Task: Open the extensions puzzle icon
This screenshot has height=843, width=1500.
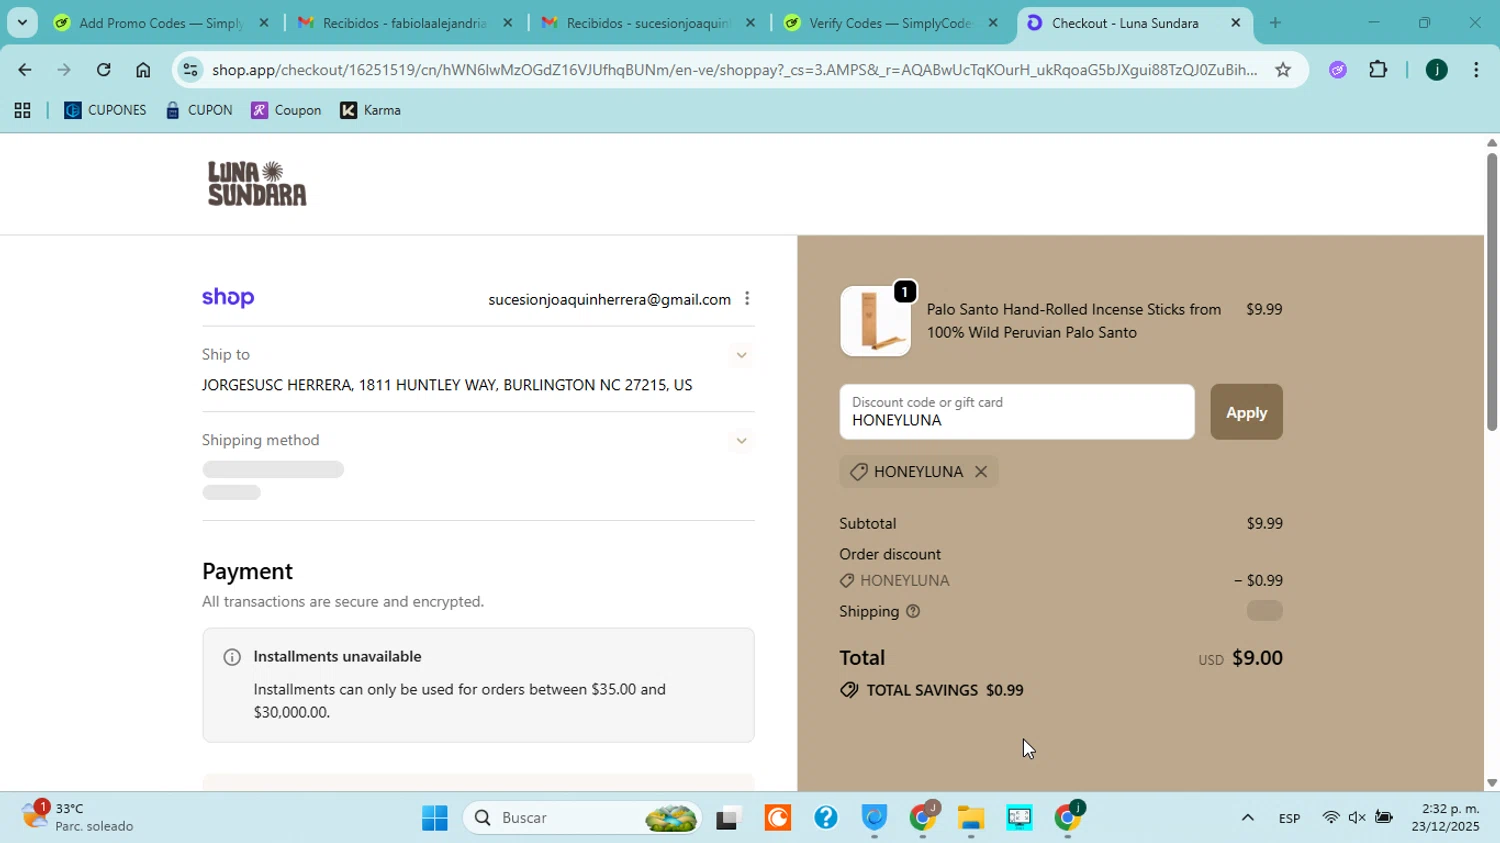Action: coord(1378,70)
